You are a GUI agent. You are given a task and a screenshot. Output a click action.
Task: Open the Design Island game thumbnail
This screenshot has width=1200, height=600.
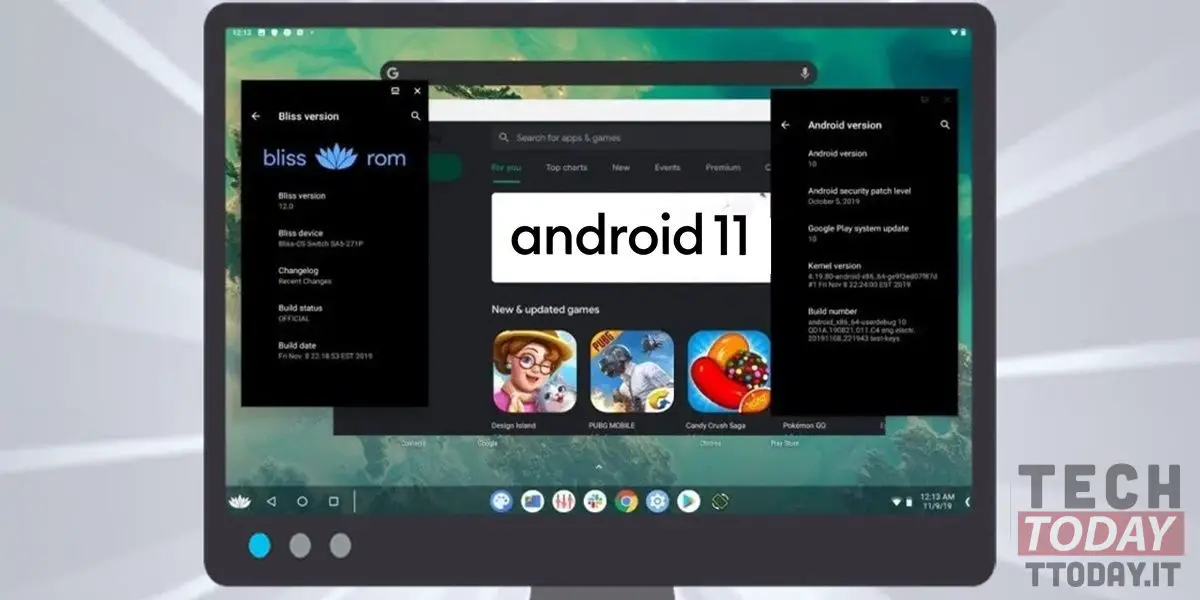coord(534,371)
